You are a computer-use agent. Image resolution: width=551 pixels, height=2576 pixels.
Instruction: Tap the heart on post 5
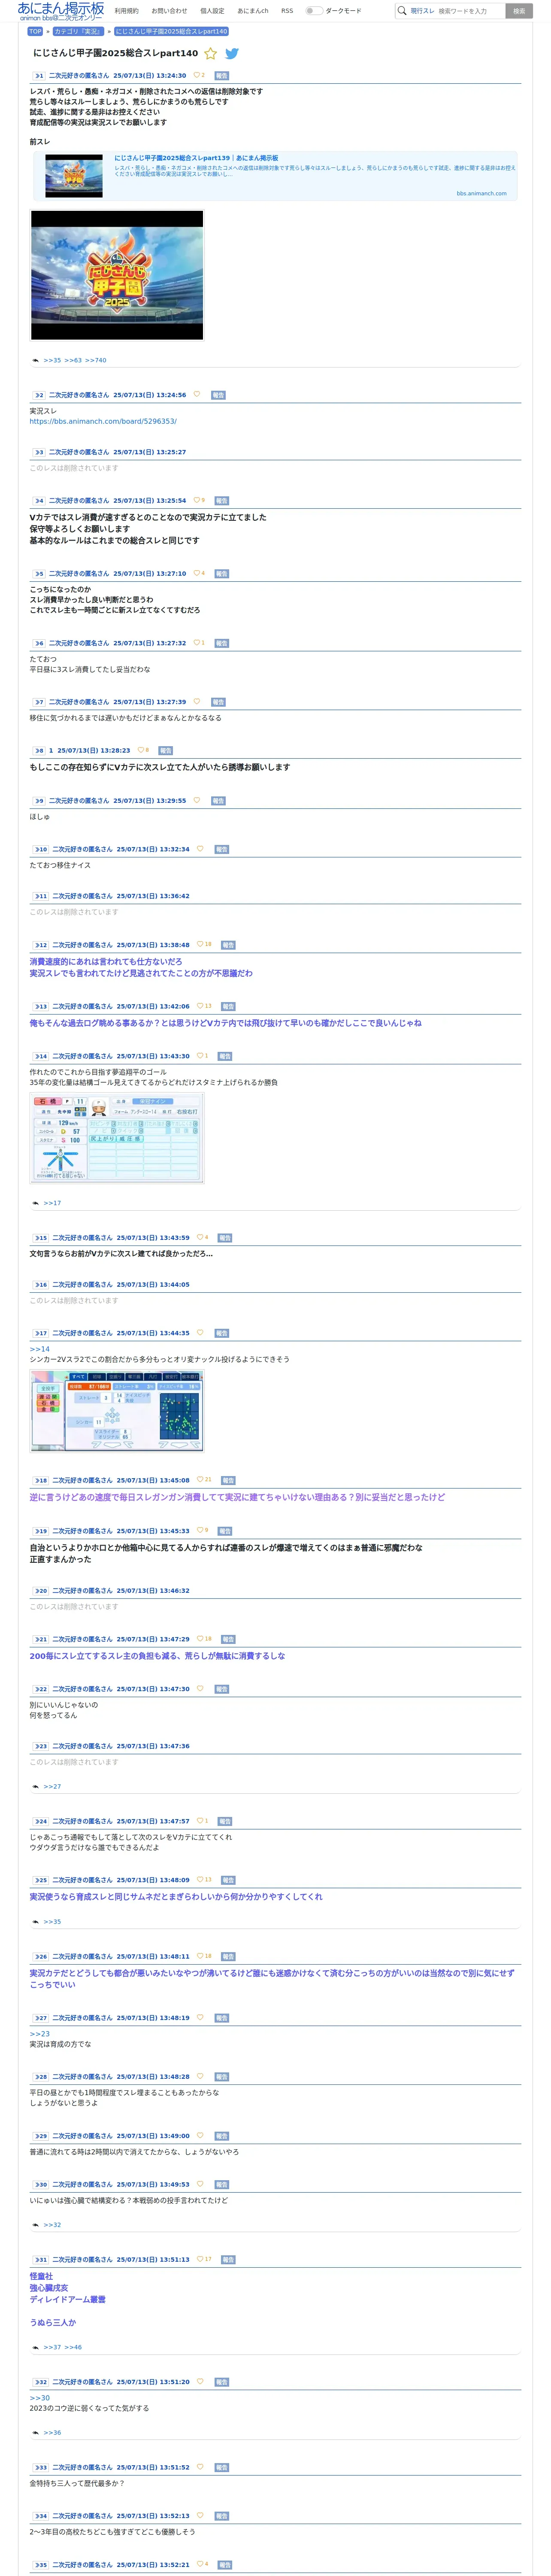[197, 574]
